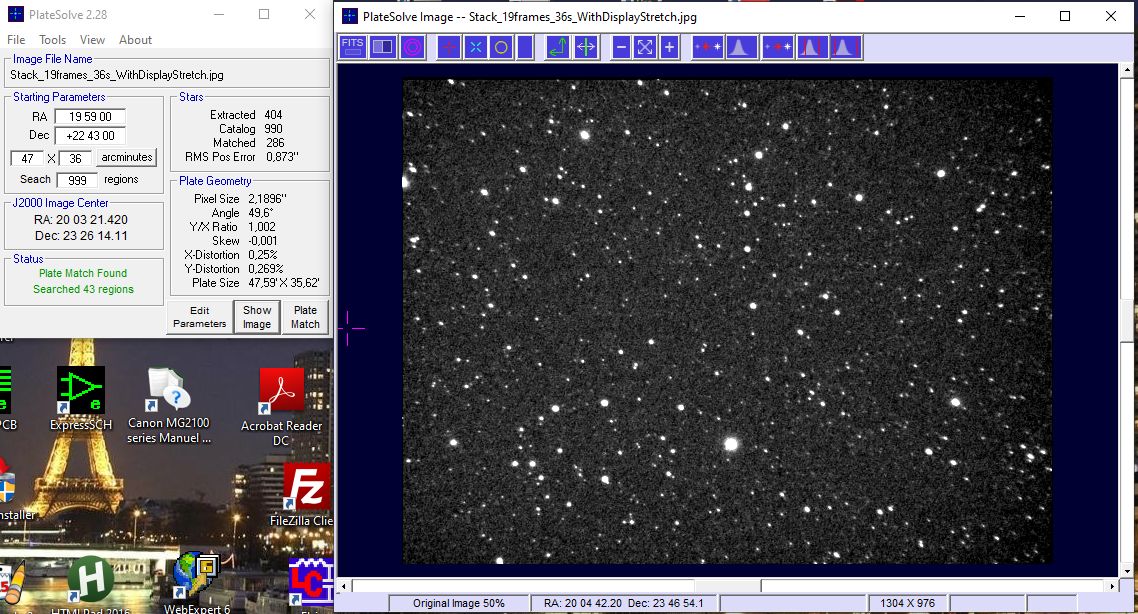
Task: Click the split-panel view toolbar icon
Action: click(x=382, y=47)
